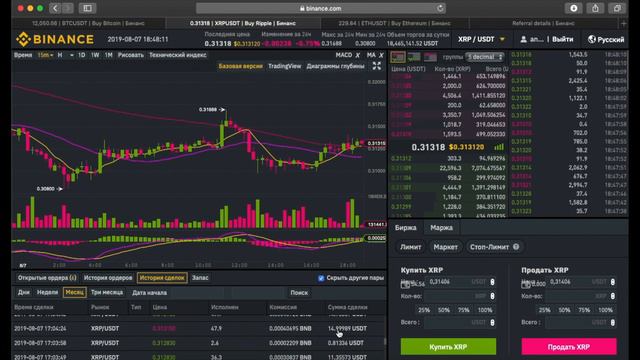The image size is (640, 360).
Task: Click the green 'Купить XRP' button
Action: (448, 347)
